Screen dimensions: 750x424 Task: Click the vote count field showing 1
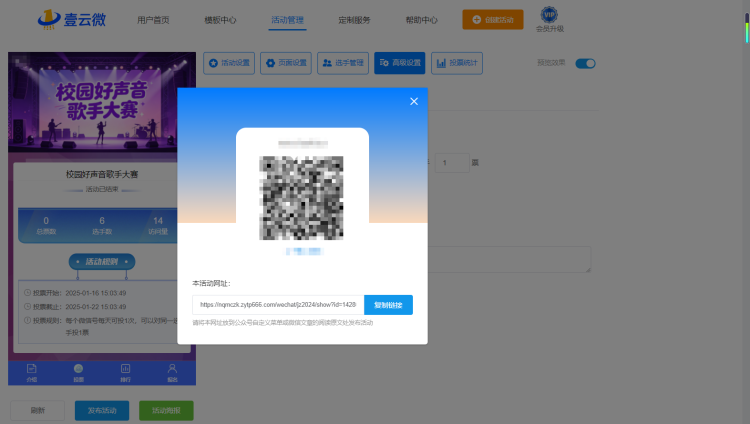(452, 163)
